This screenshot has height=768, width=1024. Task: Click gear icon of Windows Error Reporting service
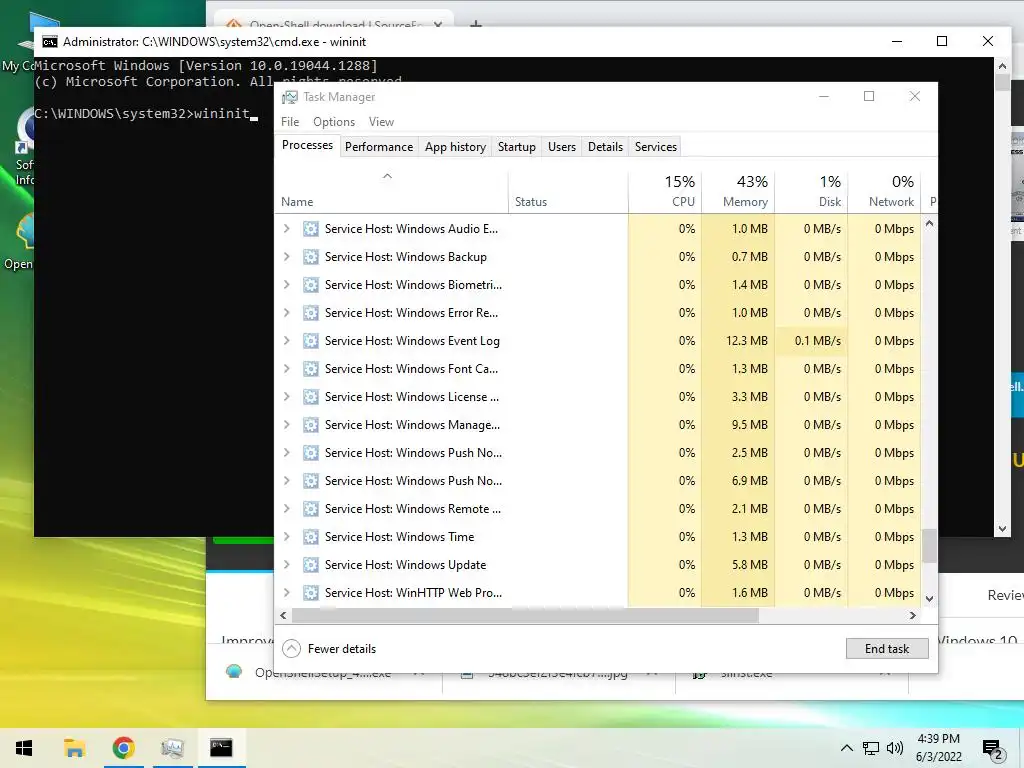pyautogui.click(x=311, y=313)
